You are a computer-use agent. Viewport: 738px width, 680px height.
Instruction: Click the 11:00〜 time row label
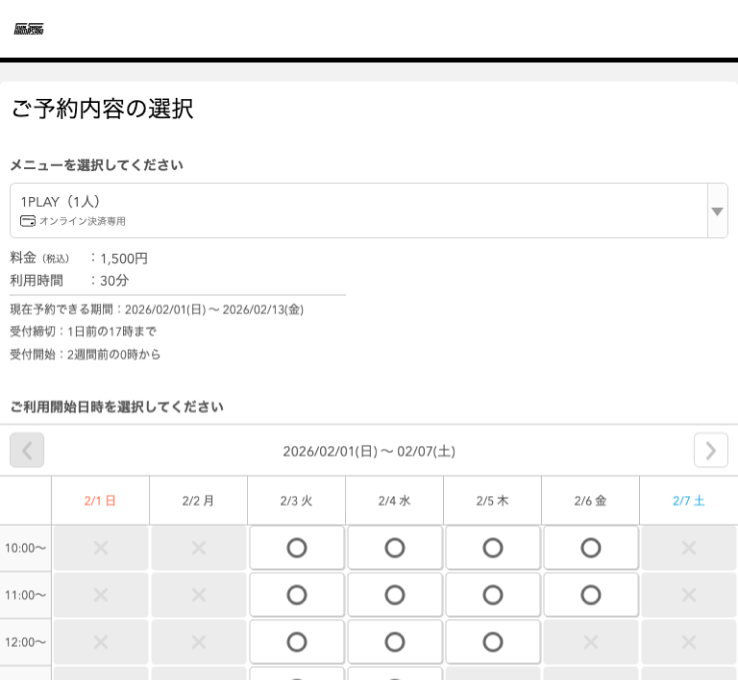pyautogui.click(x=25, y=595)
